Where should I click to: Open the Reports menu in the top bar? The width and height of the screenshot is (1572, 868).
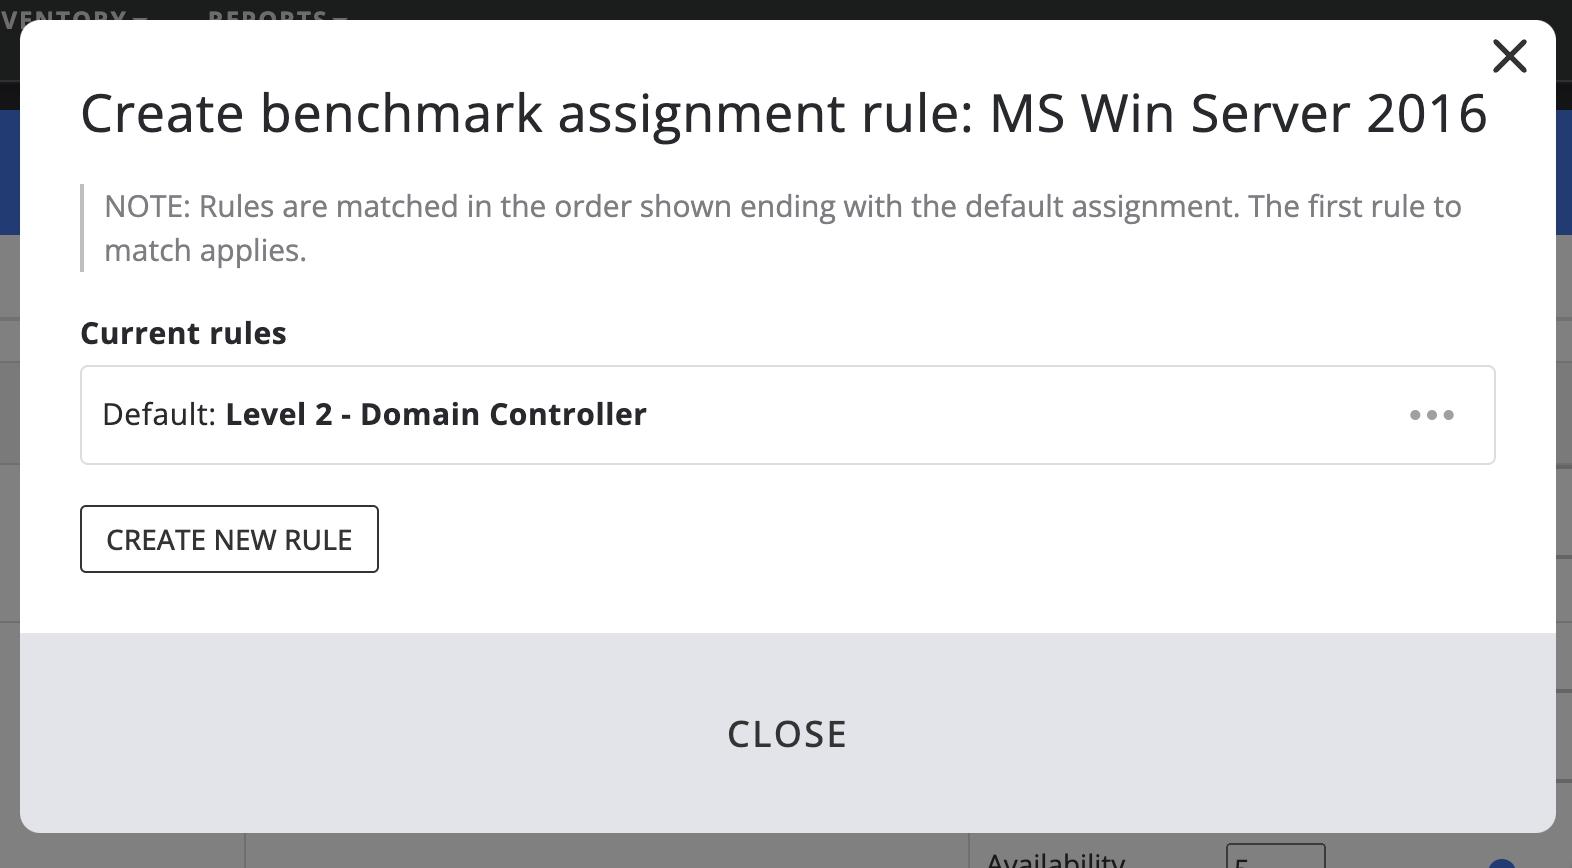point(267,14)
